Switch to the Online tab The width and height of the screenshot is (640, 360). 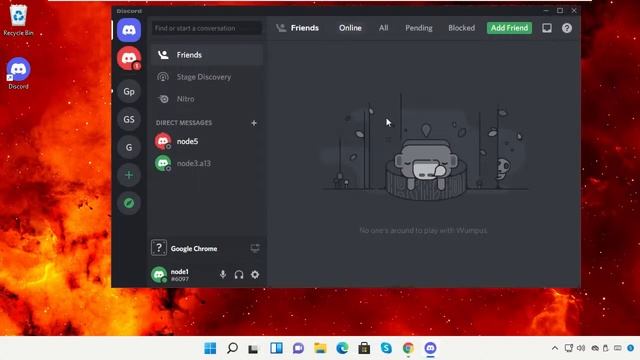[x=350, y=28]
